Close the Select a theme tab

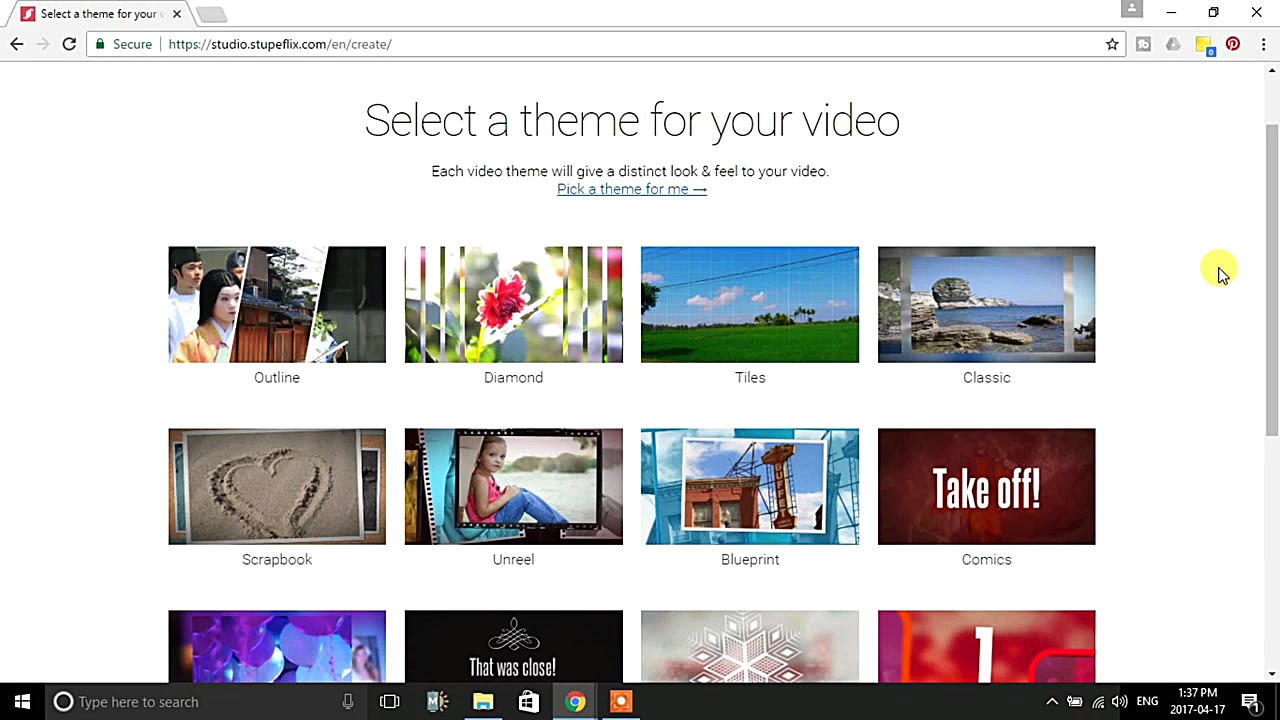(x=177, y=14)
